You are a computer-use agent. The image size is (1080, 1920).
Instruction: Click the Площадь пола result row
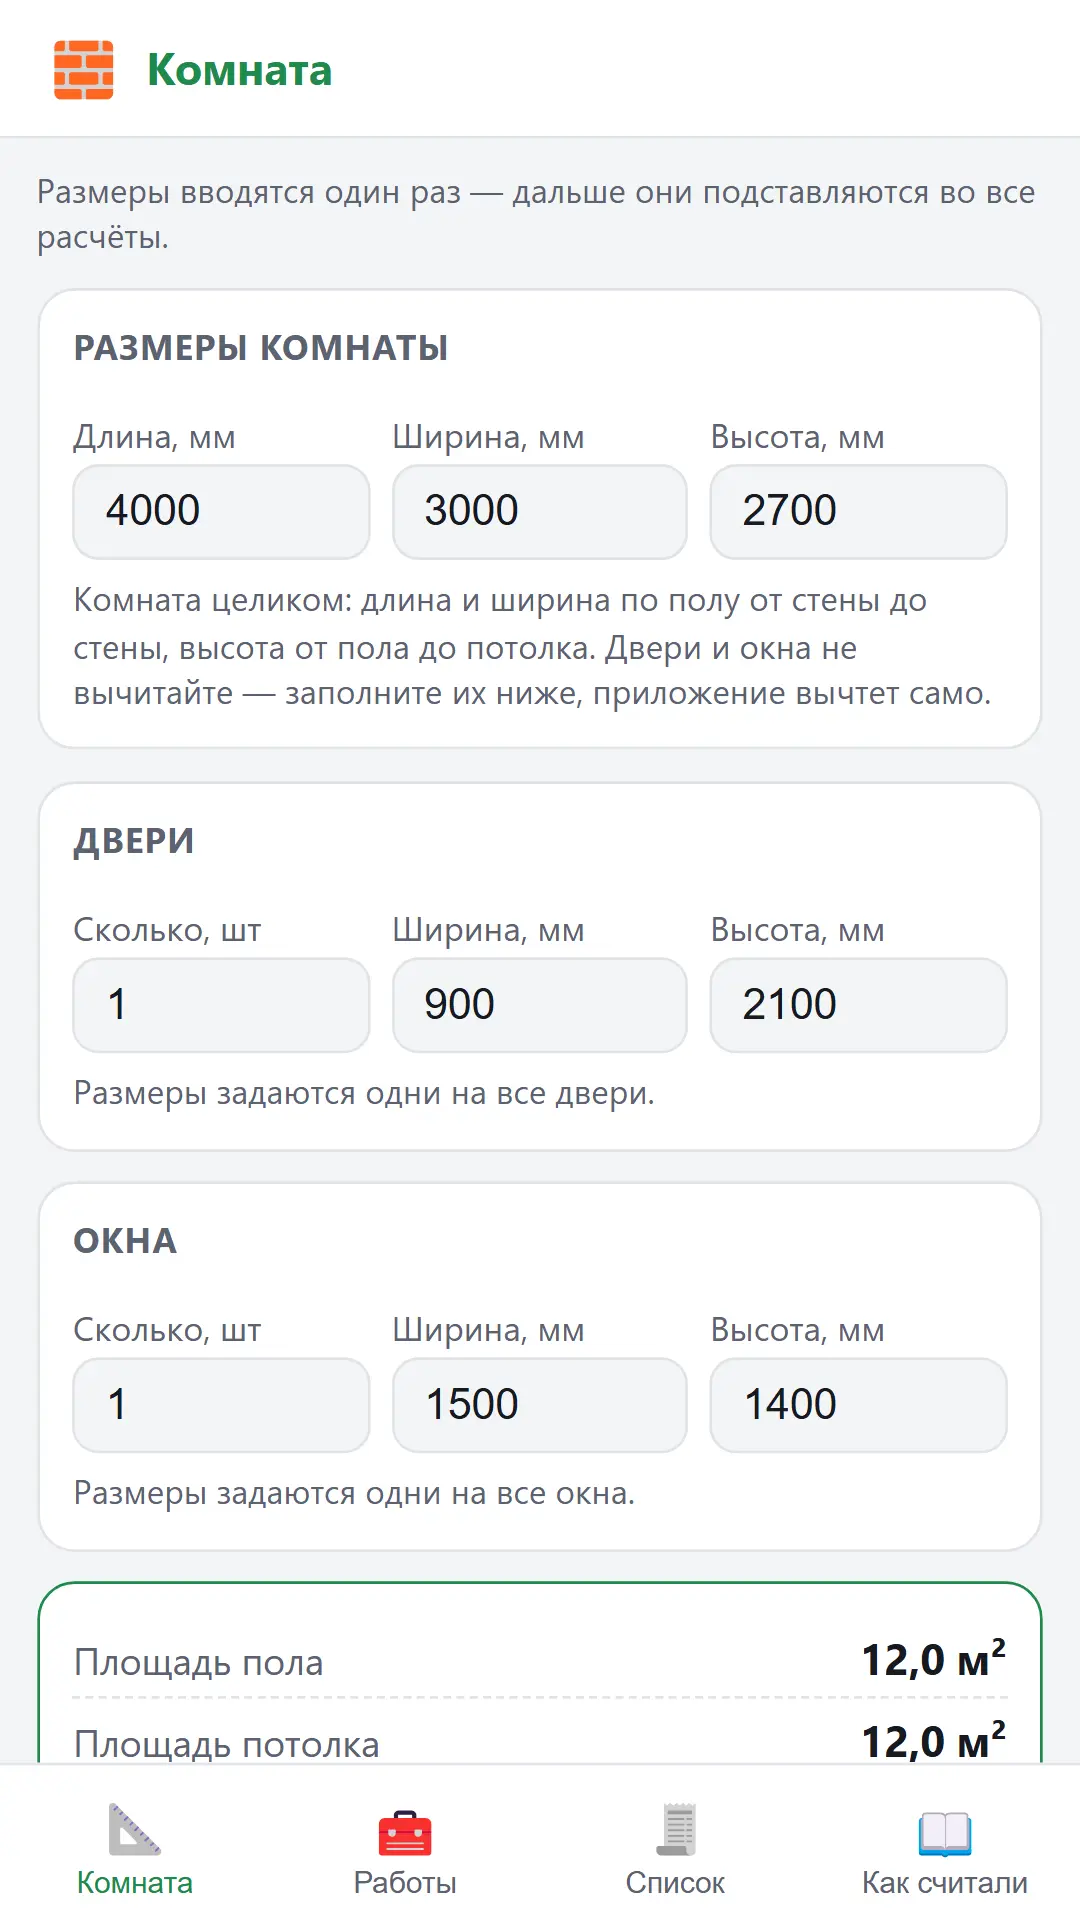pyautogui.click(x=540, y=1661)
